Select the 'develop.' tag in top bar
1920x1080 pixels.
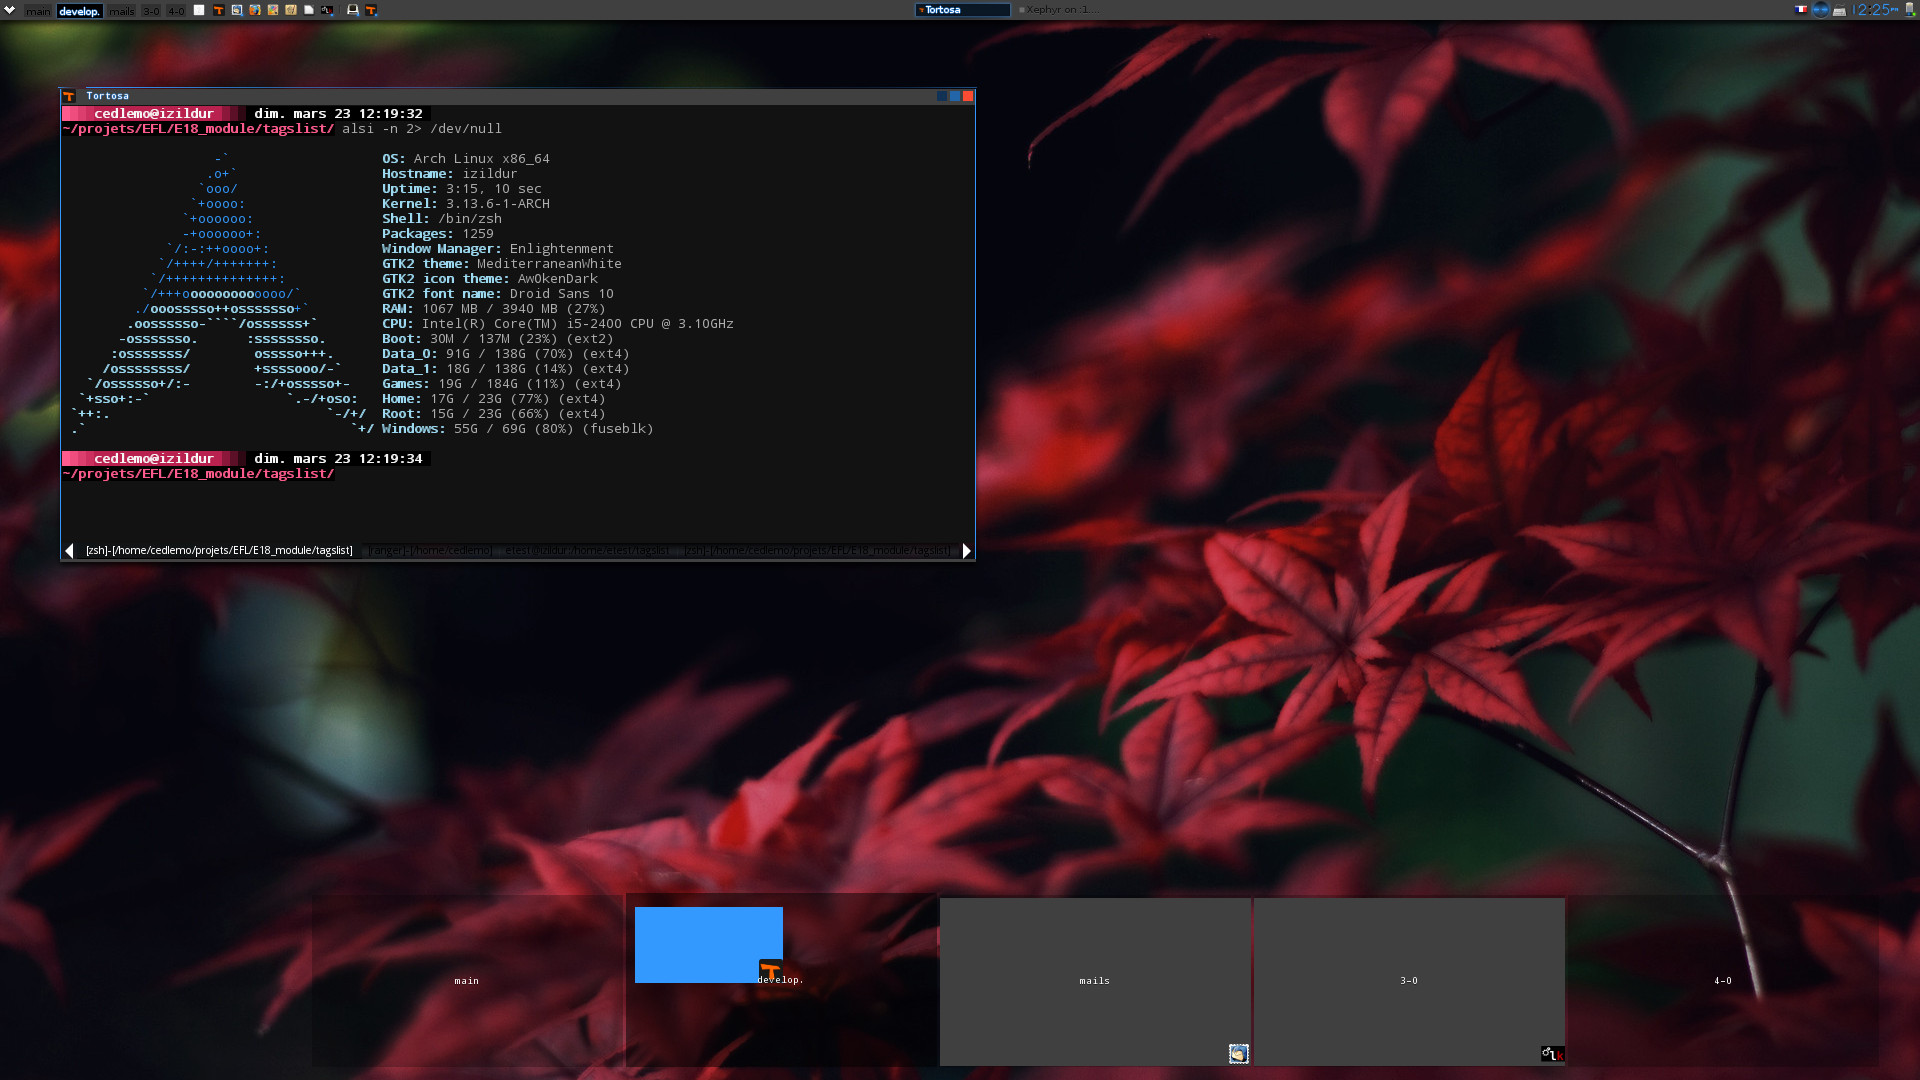pyautogui.click(x=80, y=11)
